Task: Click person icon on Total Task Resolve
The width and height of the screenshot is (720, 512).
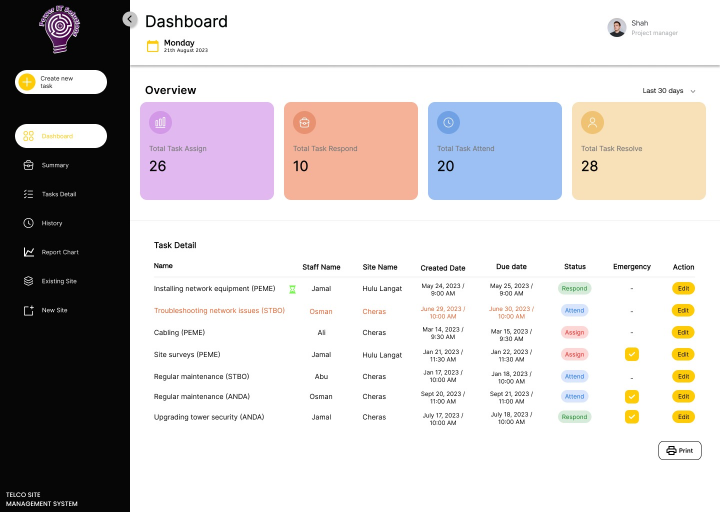Action: click(x=592, y=123)
